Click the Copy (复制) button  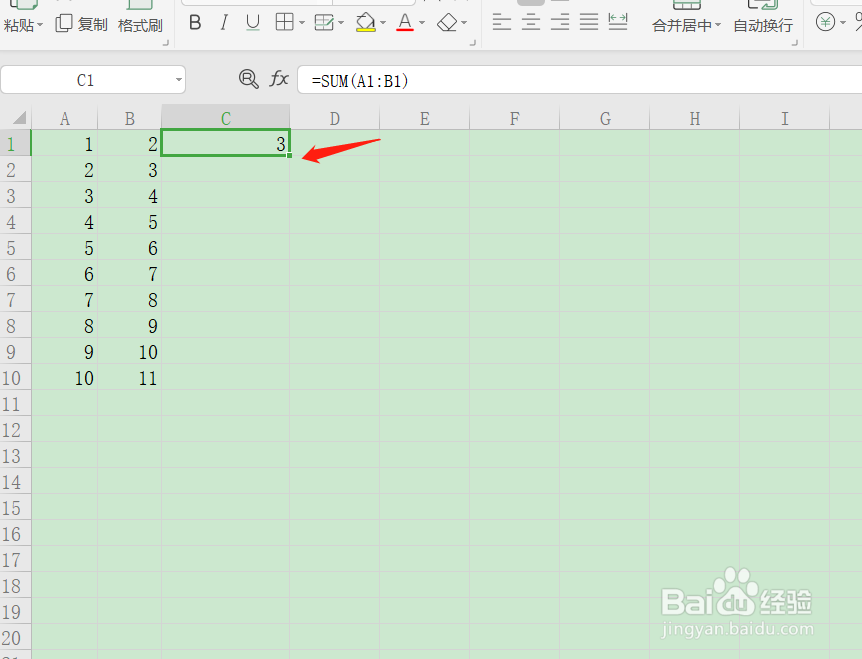81,24
